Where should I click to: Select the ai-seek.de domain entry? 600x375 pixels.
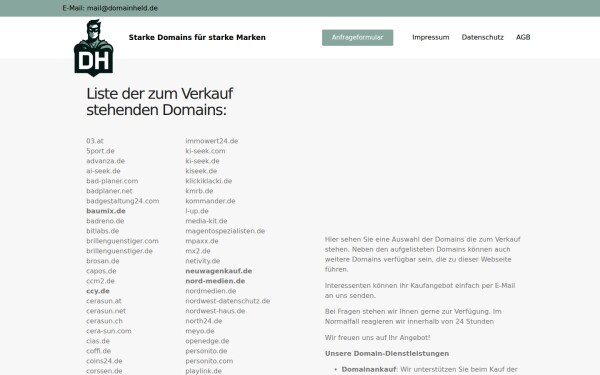[x=103, y=171]
